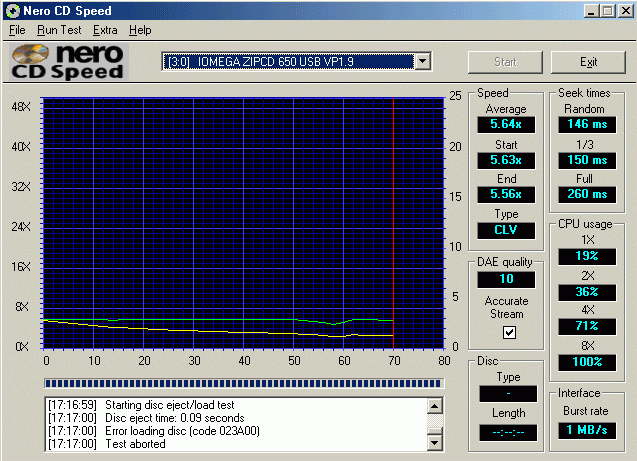This screenshot has height=461, width=637.
Task: Click the log scrollbar thumb
Action: [435, 431]
